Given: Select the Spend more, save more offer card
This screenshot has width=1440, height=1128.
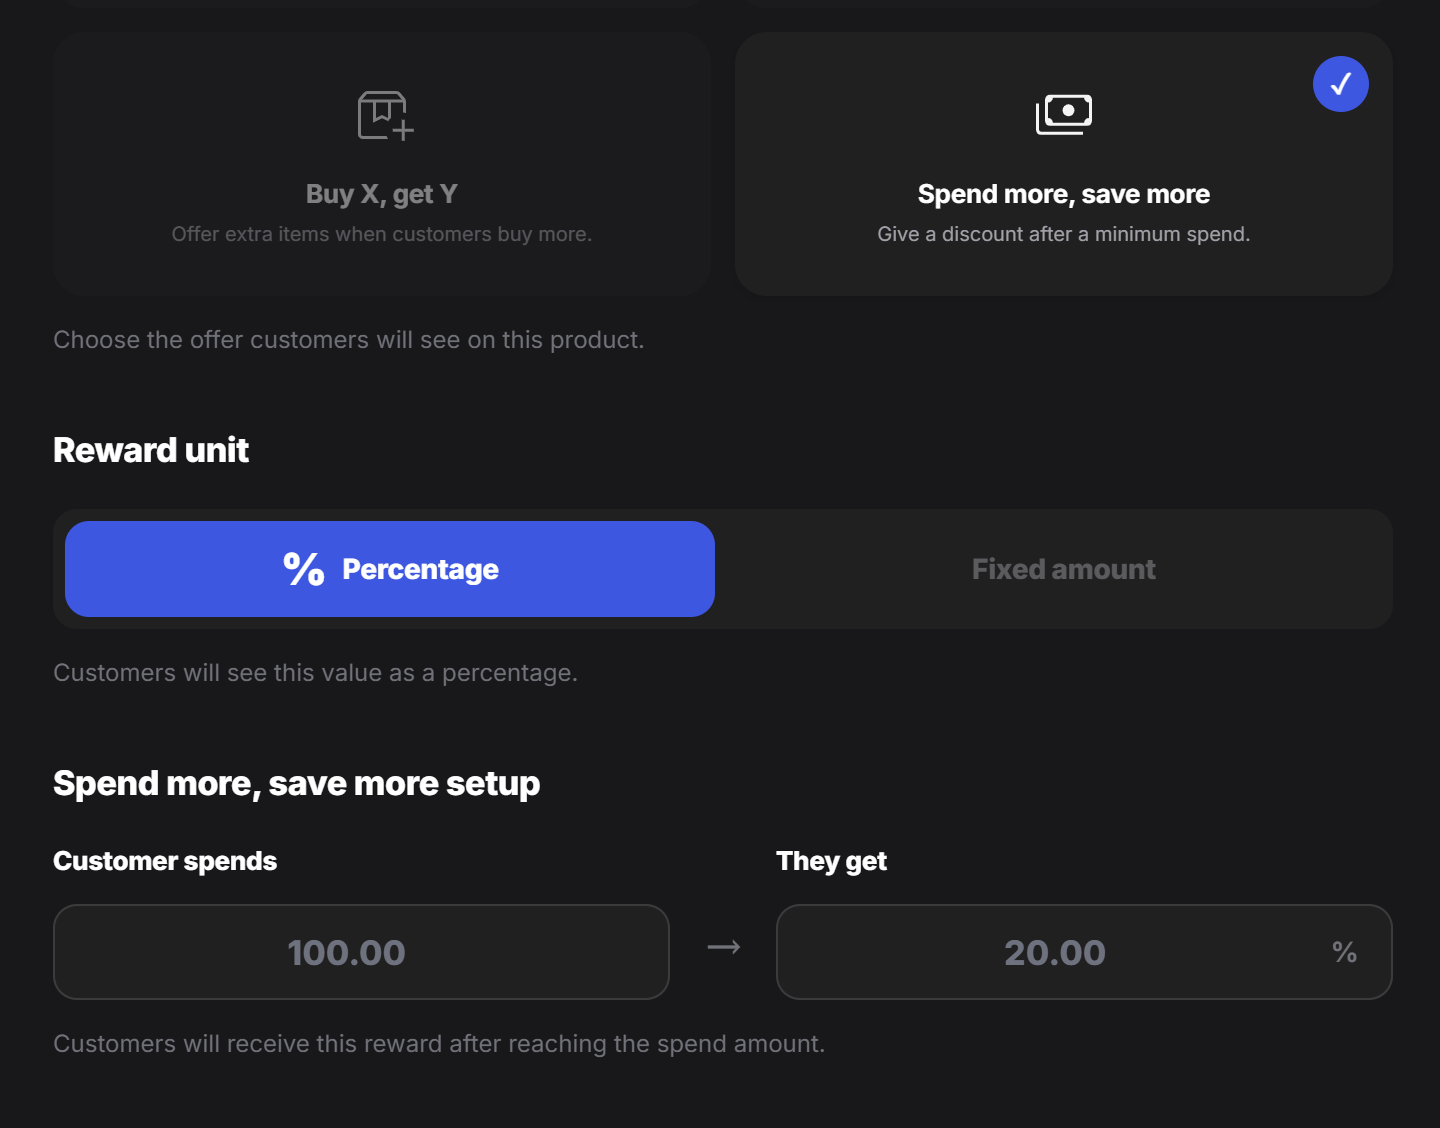Looking at the screenshot, I should (x=1064, y=164).
